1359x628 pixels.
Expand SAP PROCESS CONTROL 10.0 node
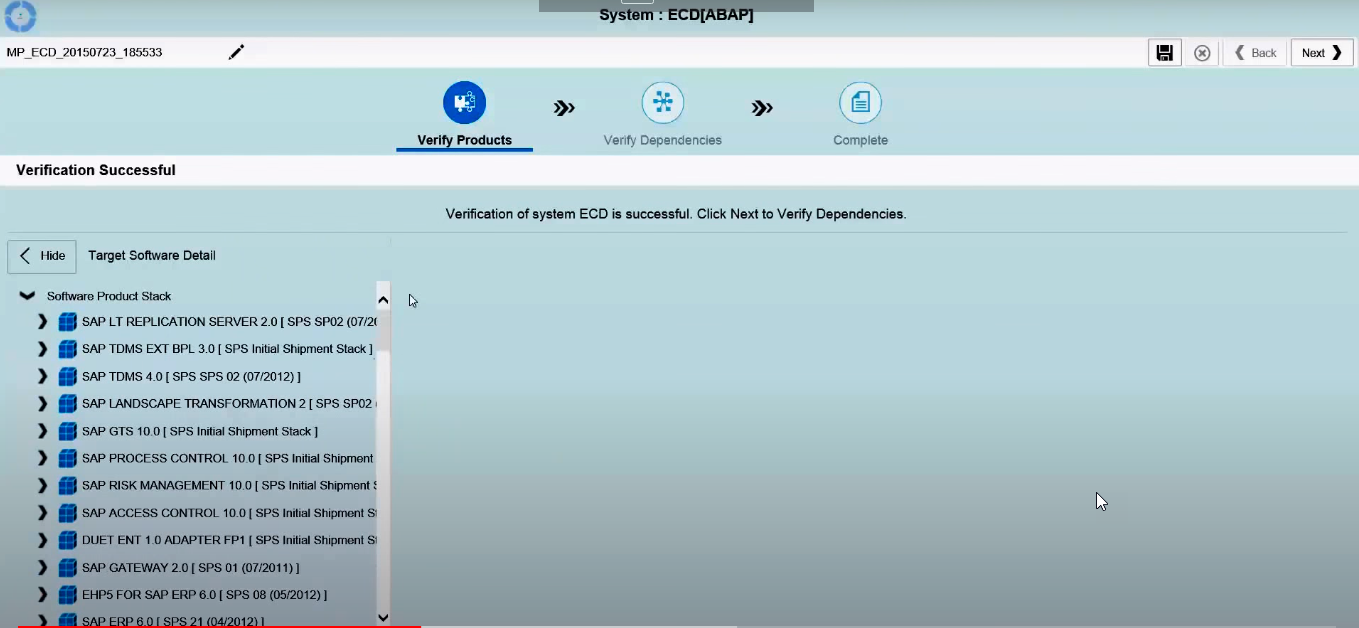42,458
